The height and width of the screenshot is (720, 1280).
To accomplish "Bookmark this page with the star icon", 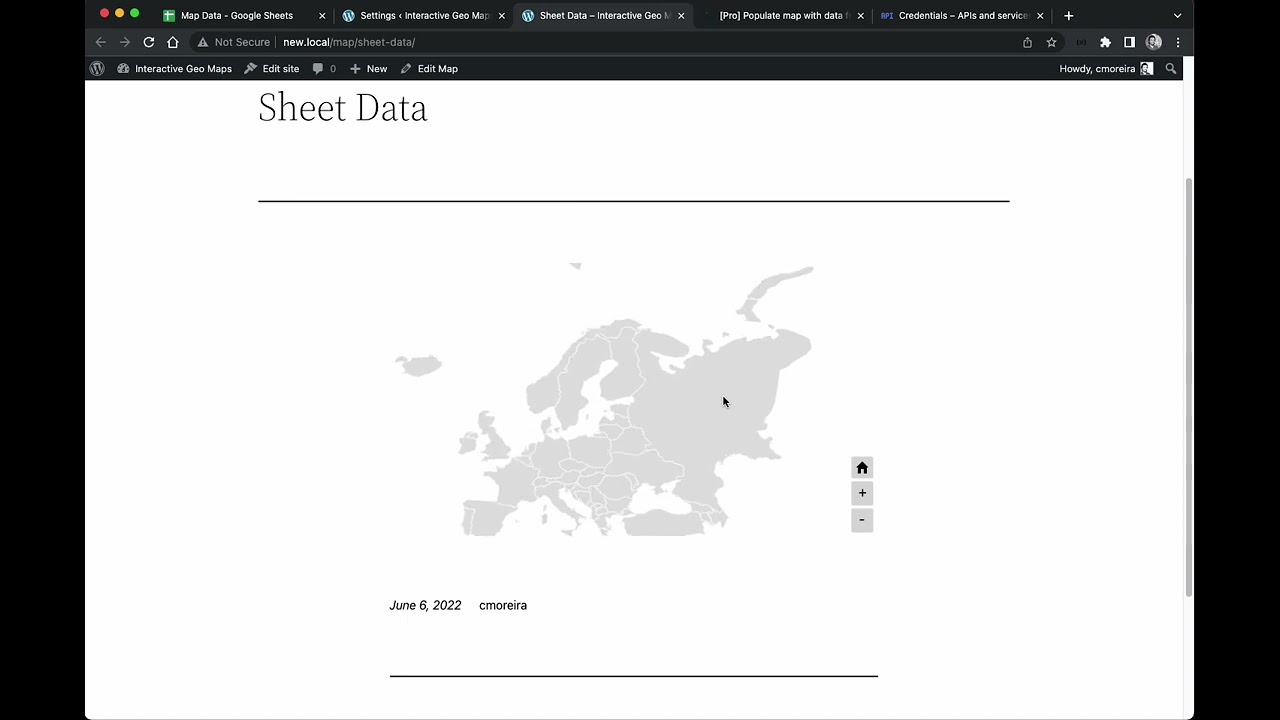I will click(x=1051, y=42).
